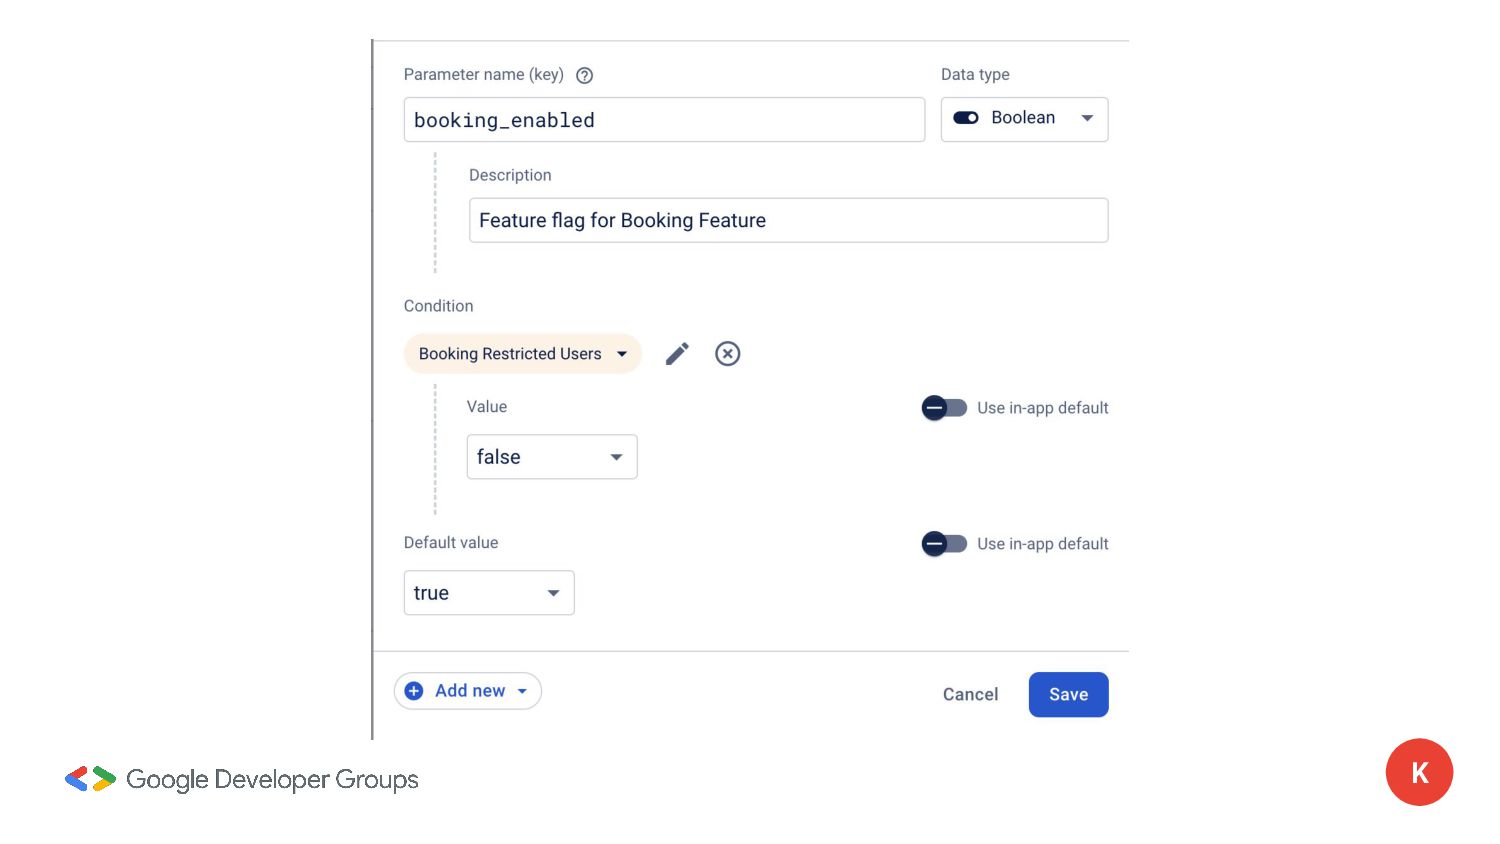The width and height of the screenshot is (1500, 844).
Task: Click the Description text field
Action: tap(788, 220)
